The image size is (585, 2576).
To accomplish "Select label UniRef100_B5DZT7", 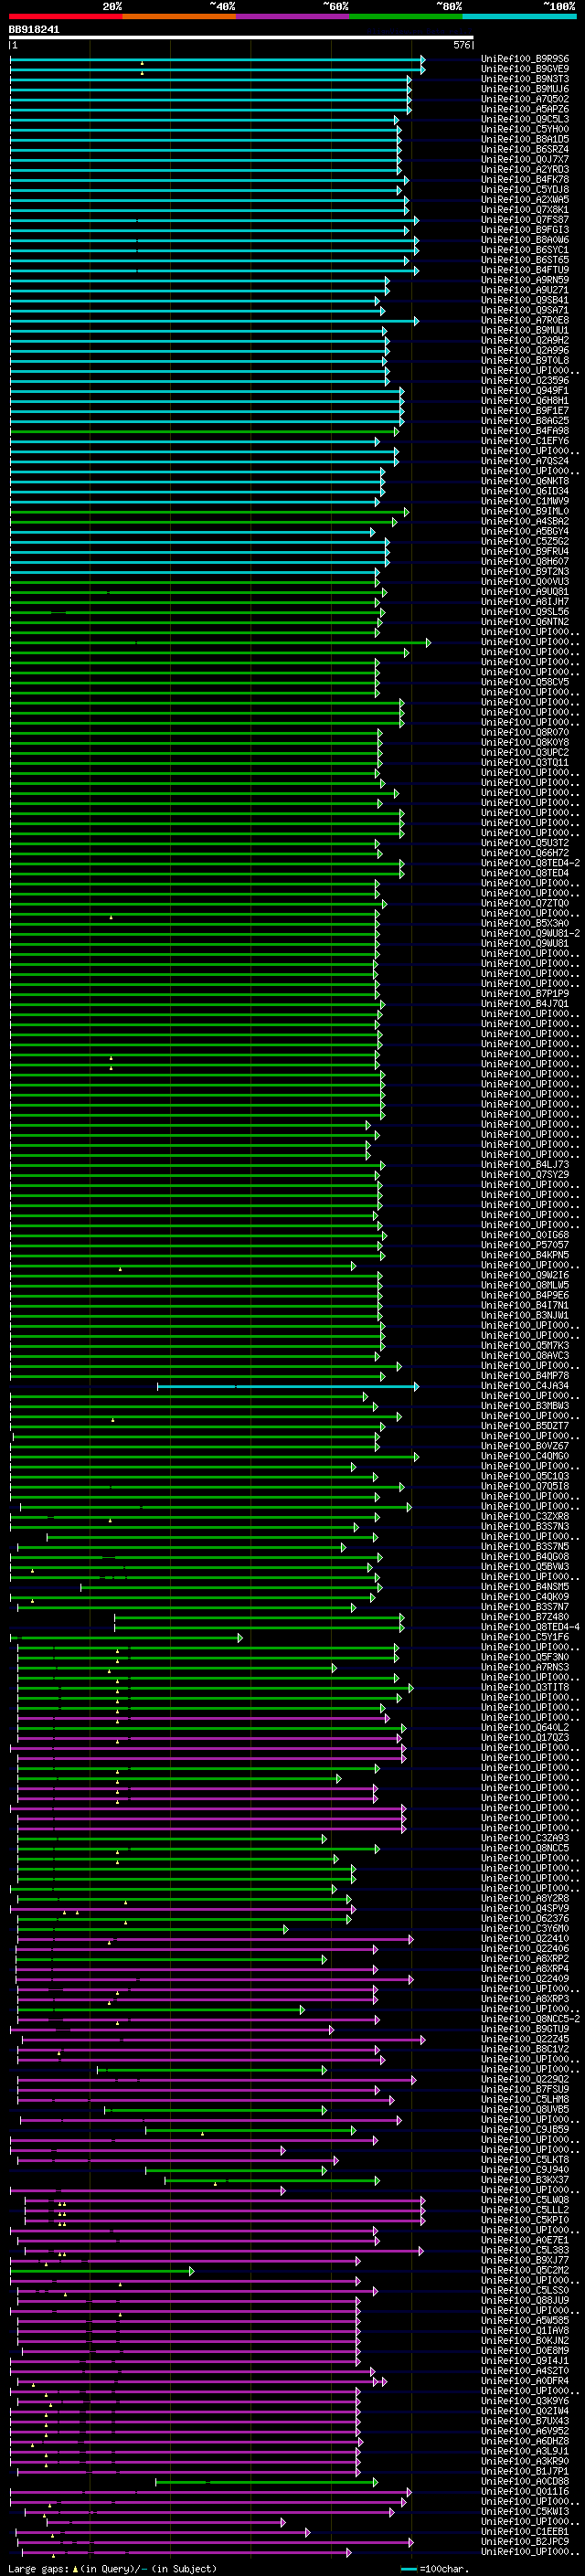I will (x=525, y=1426).
